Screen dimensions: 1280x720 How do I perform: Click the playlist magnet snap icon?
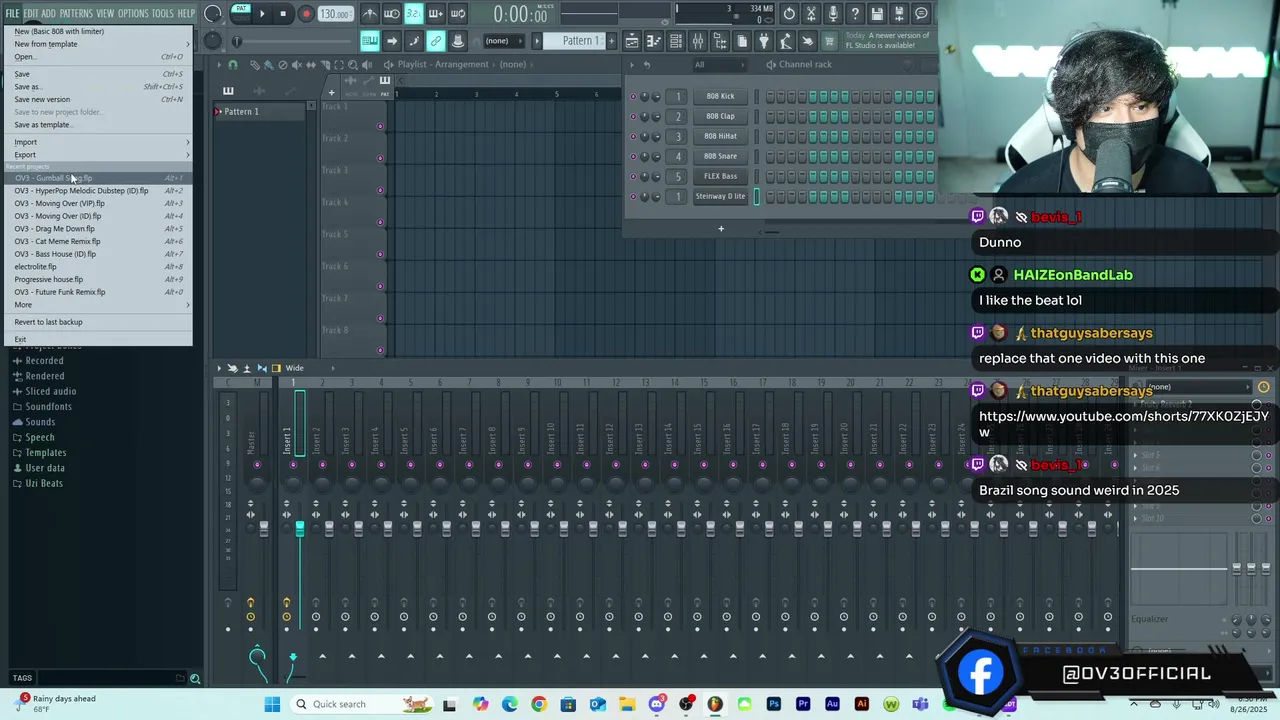tap(233, 64)
